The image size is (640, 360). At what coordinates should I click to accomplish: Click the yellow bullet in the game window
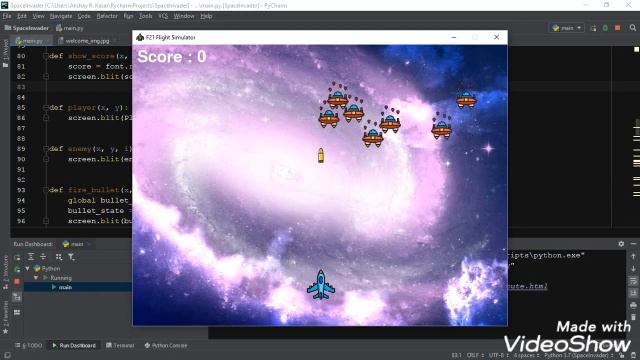321,156
